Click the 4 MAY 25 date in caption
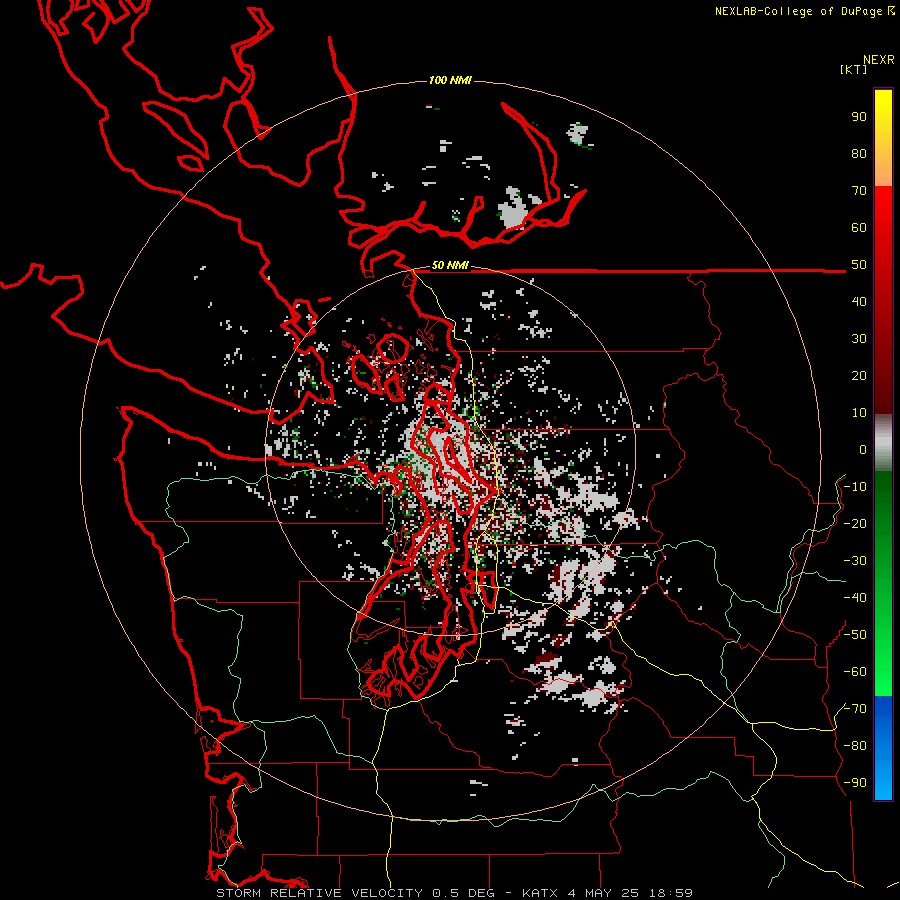900x900 pixels. pos(604,893)
